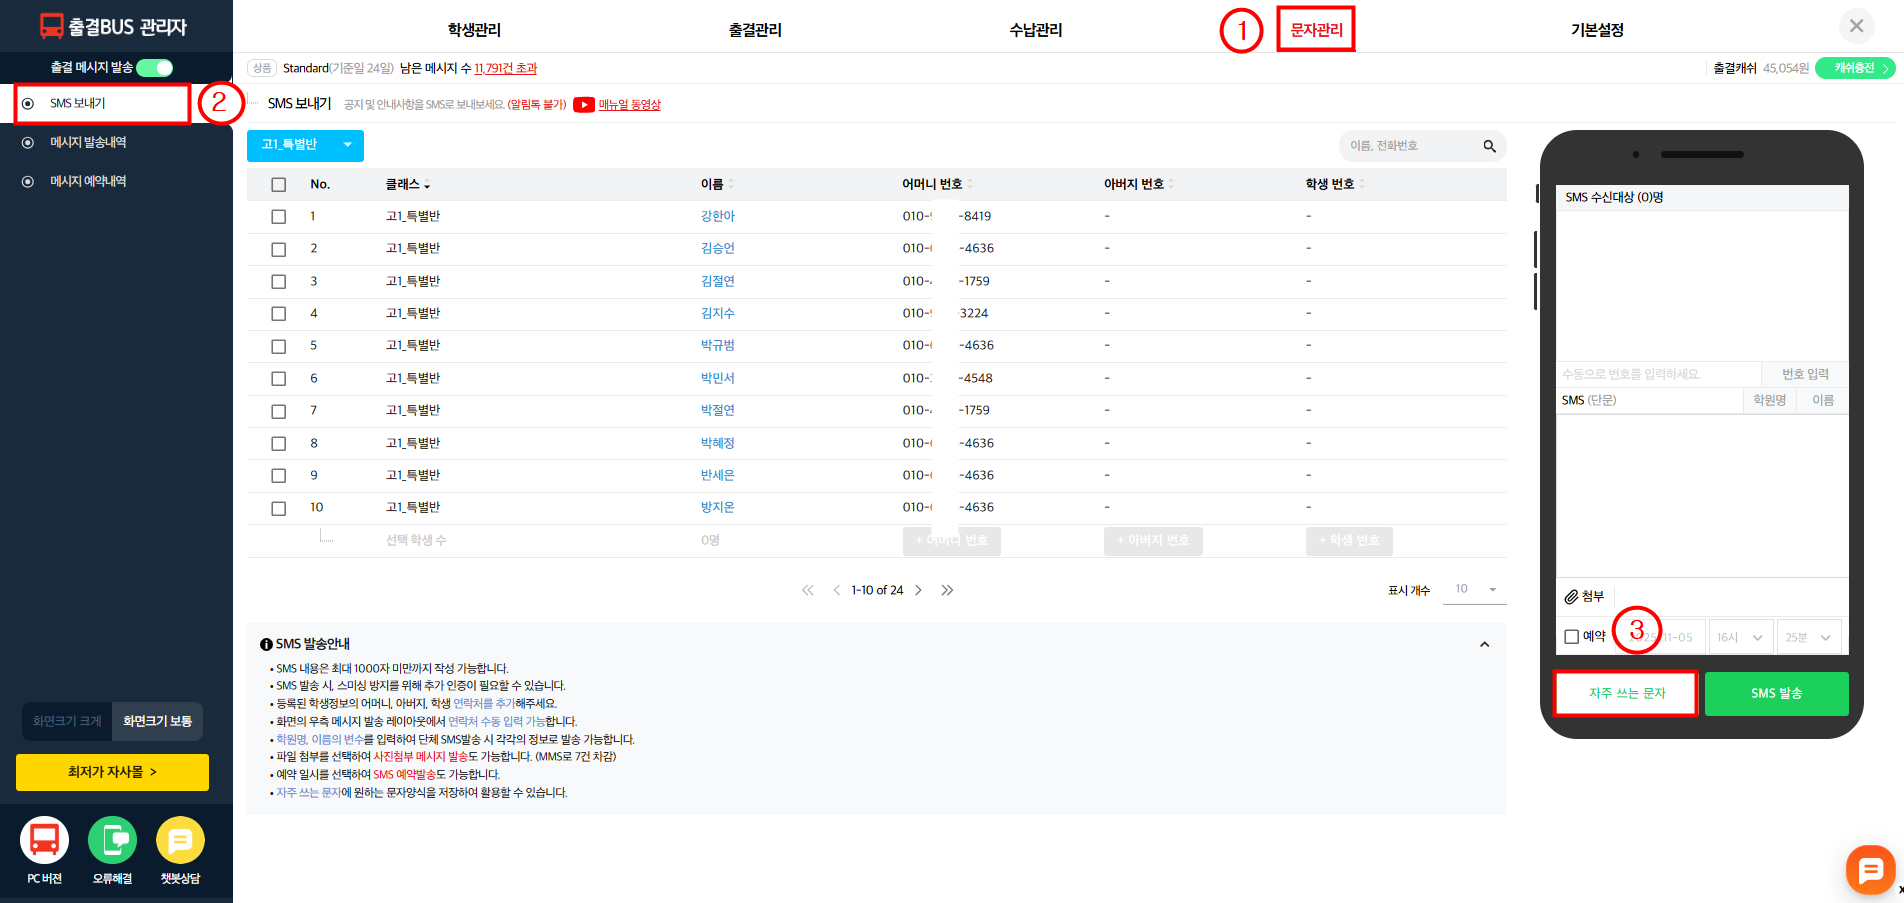The height and width of the screenshot is (903, 1904).
Task: Click the search magnifier icon
Action: click(1489, 146)
